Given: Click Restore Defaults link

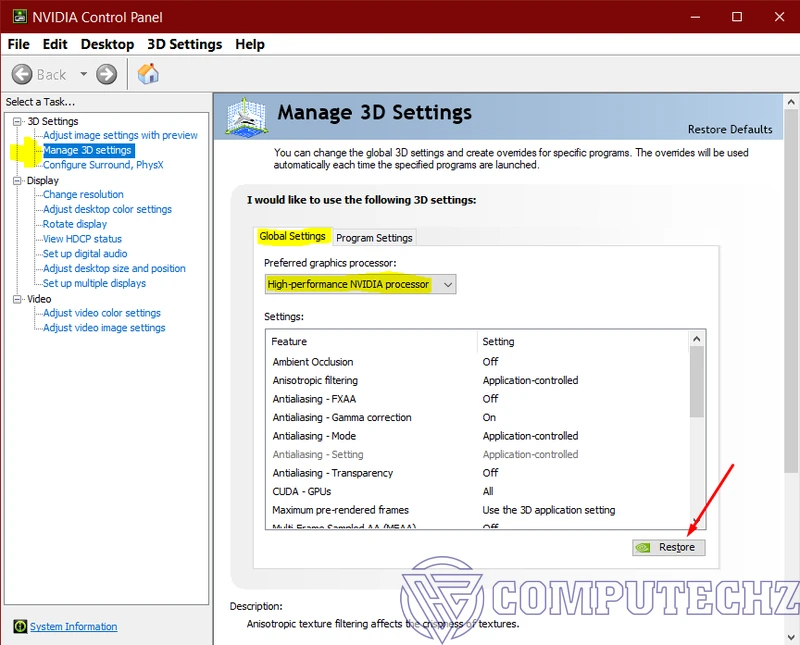Looking at the screenshot, I should [730, 130].
